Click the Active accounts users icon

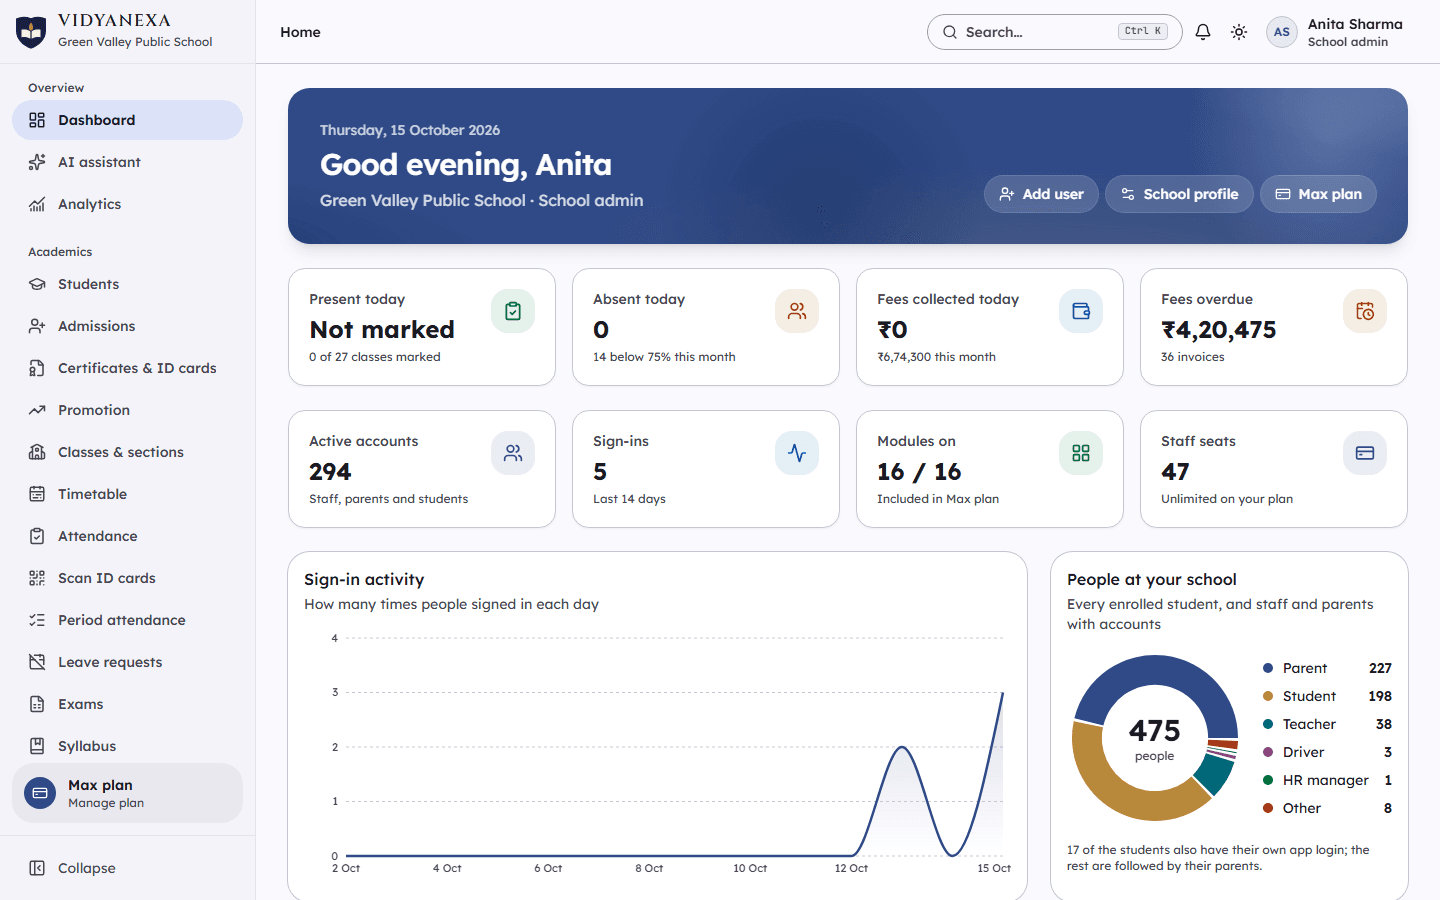(x=513, y=453)
